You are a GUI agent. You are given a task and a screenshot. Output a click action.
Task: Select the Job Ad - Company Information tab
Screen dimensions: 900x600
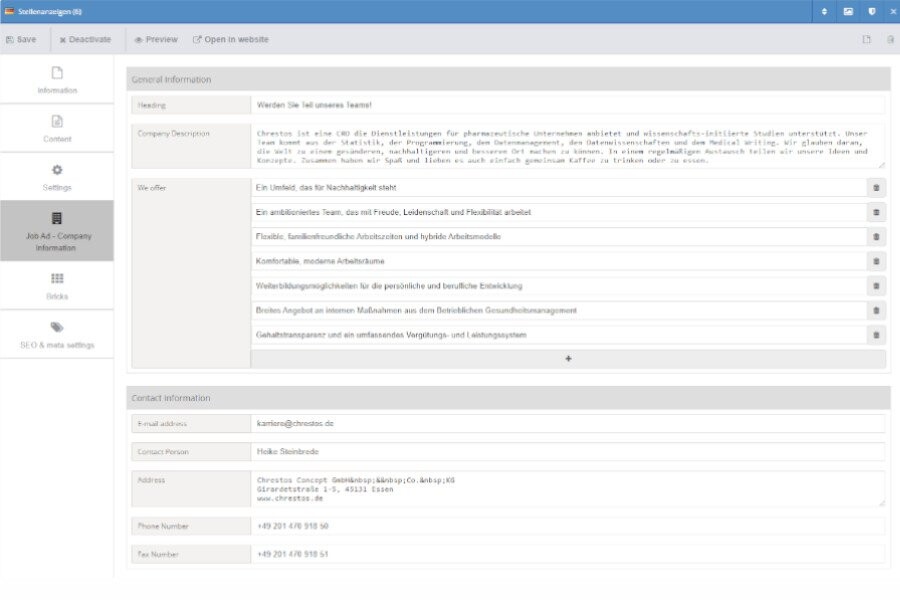(57, 229)
